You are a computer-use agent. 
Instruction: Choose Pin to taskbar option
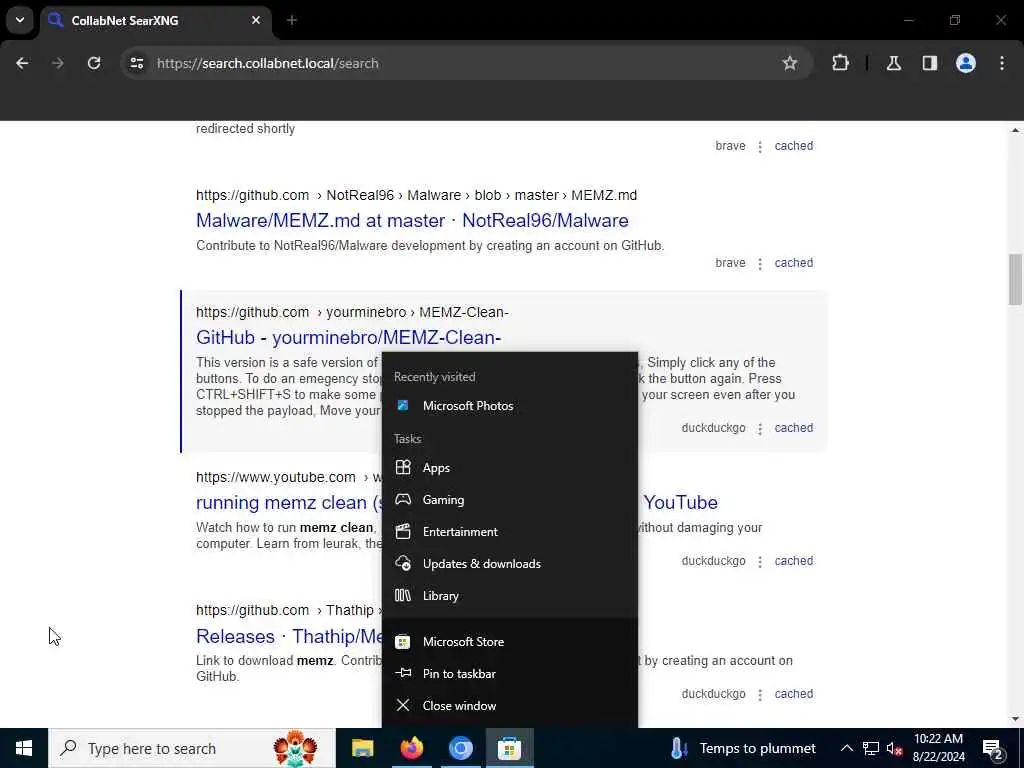point(509,673)
